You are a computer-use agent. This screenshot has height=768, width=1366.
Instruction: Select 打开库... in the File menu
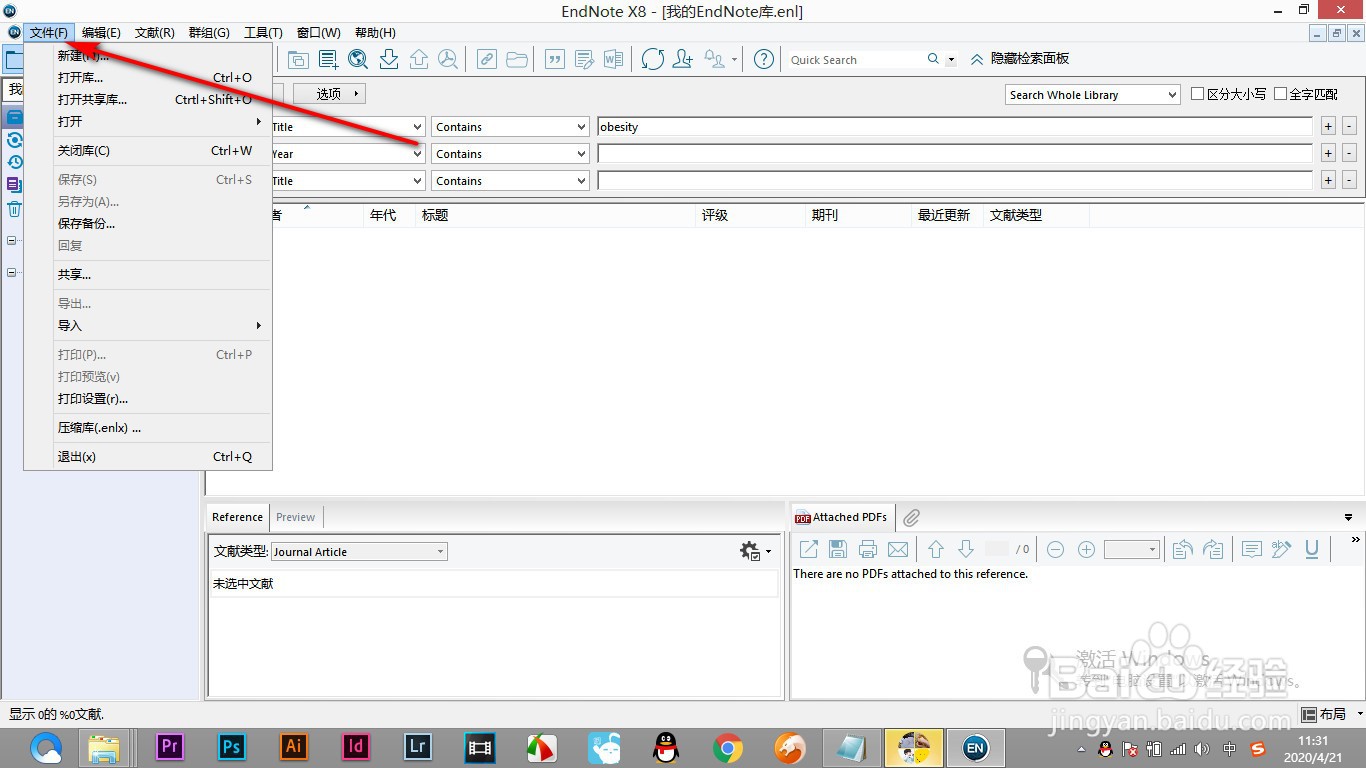click(x=148, y=77)
